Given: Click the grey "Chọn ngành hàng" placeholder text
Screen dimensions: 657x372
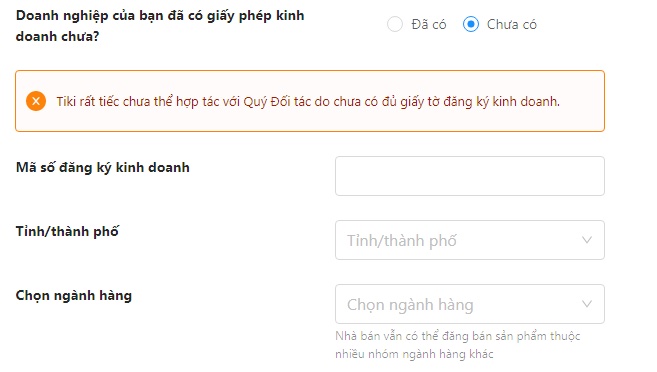Looking at the screenshot, I should [410, 305].
